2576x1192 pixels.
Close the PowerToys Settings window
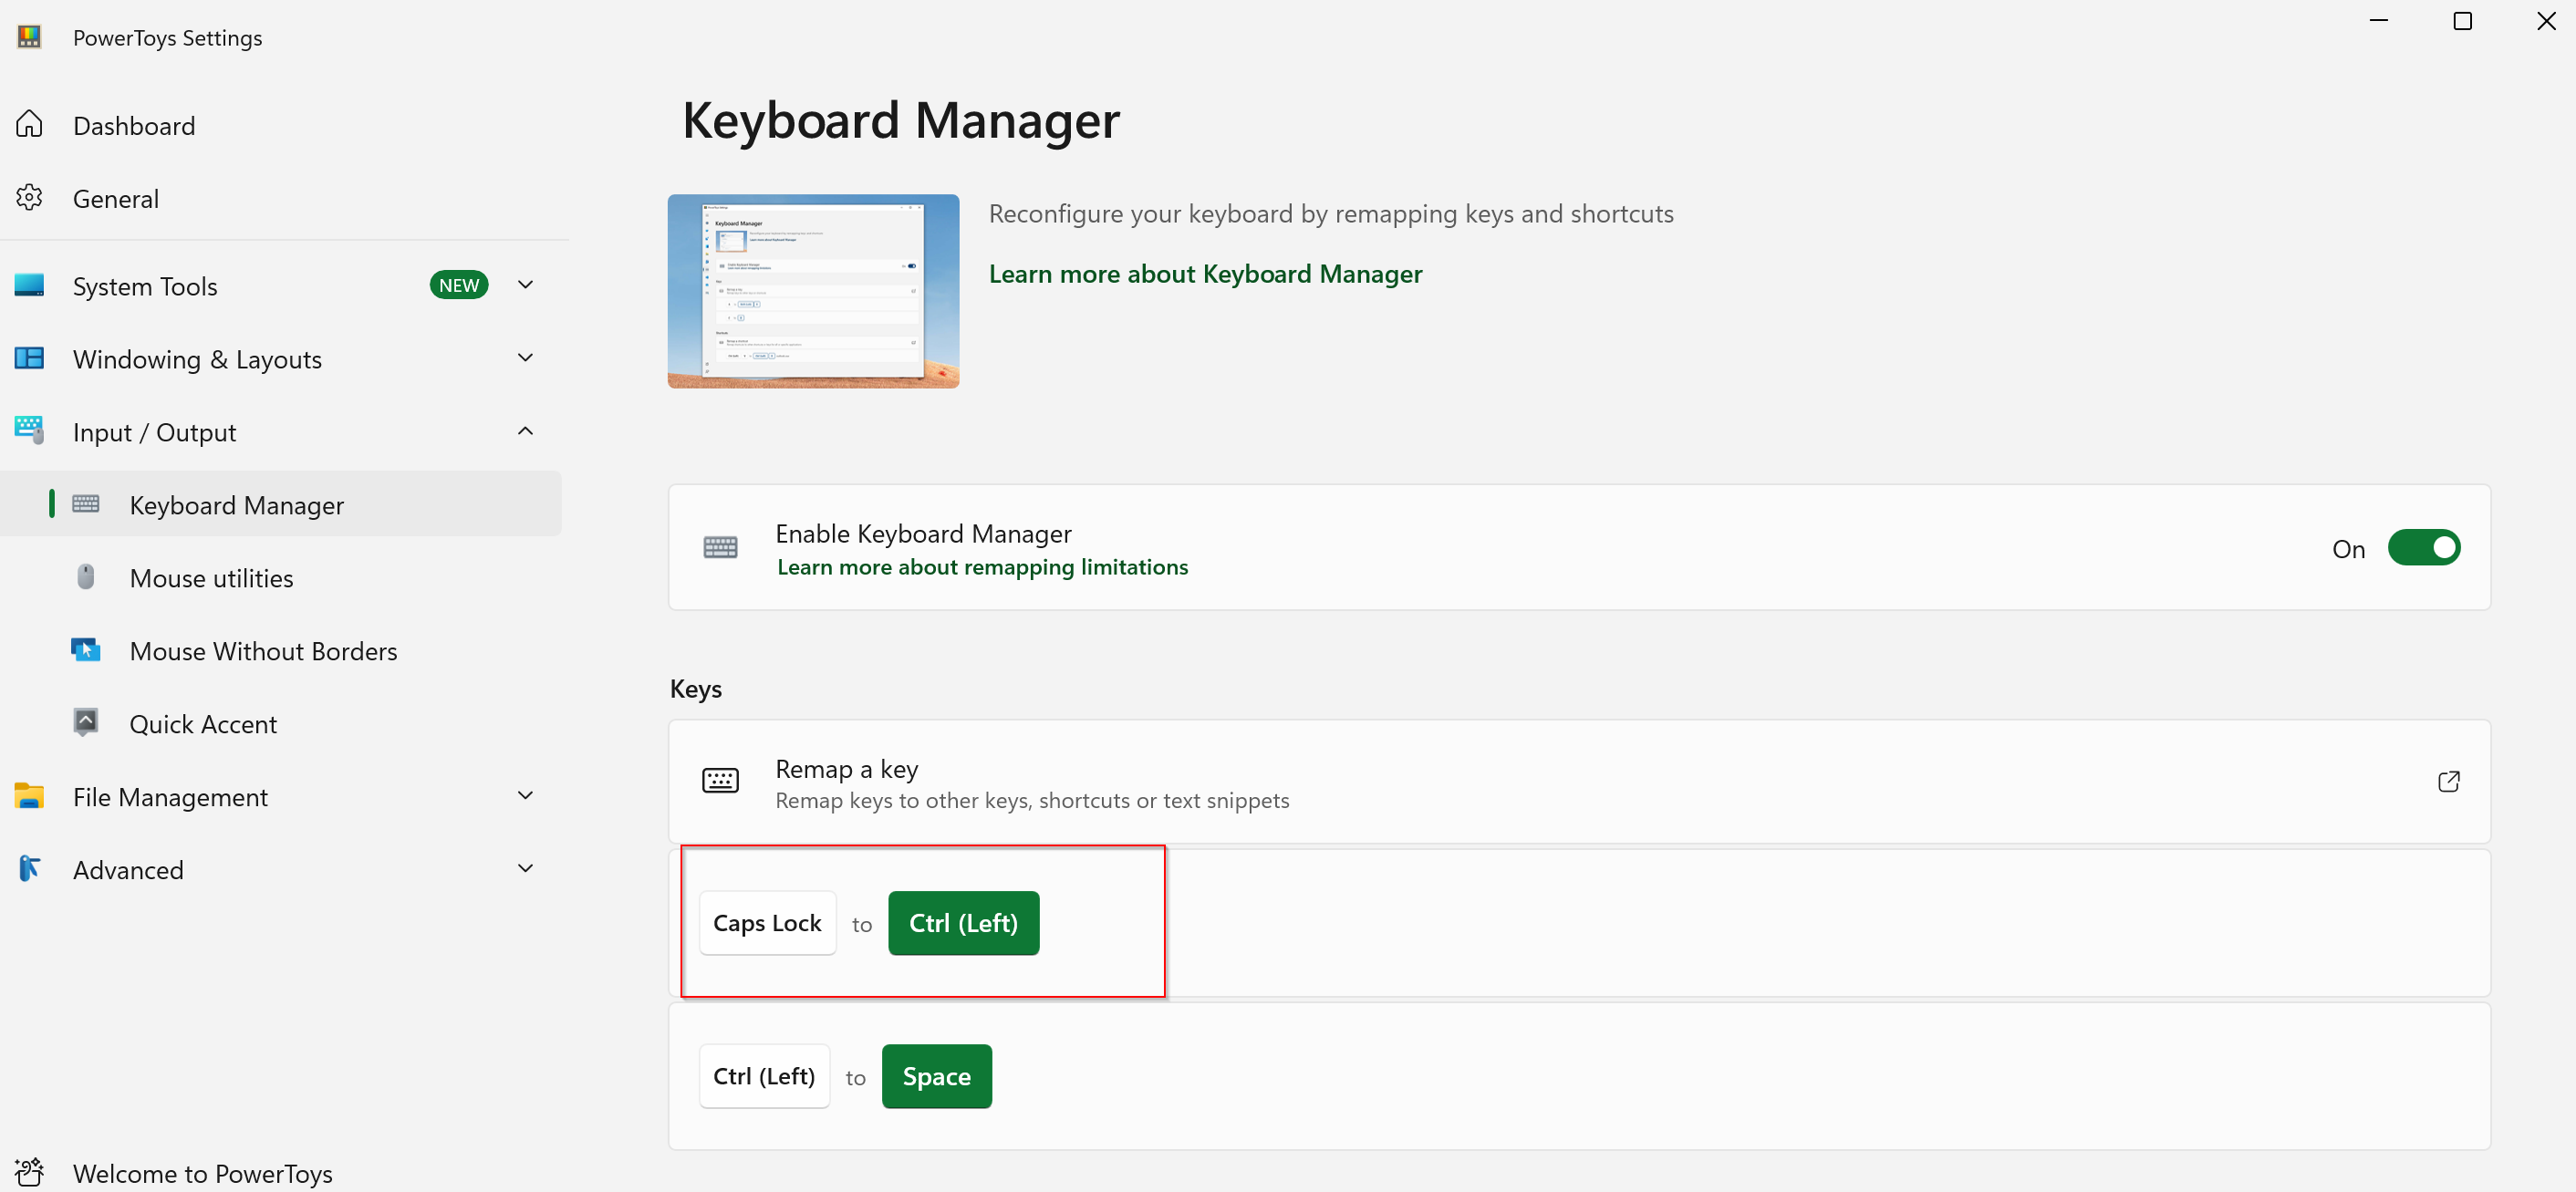(x=2546, y=20)
